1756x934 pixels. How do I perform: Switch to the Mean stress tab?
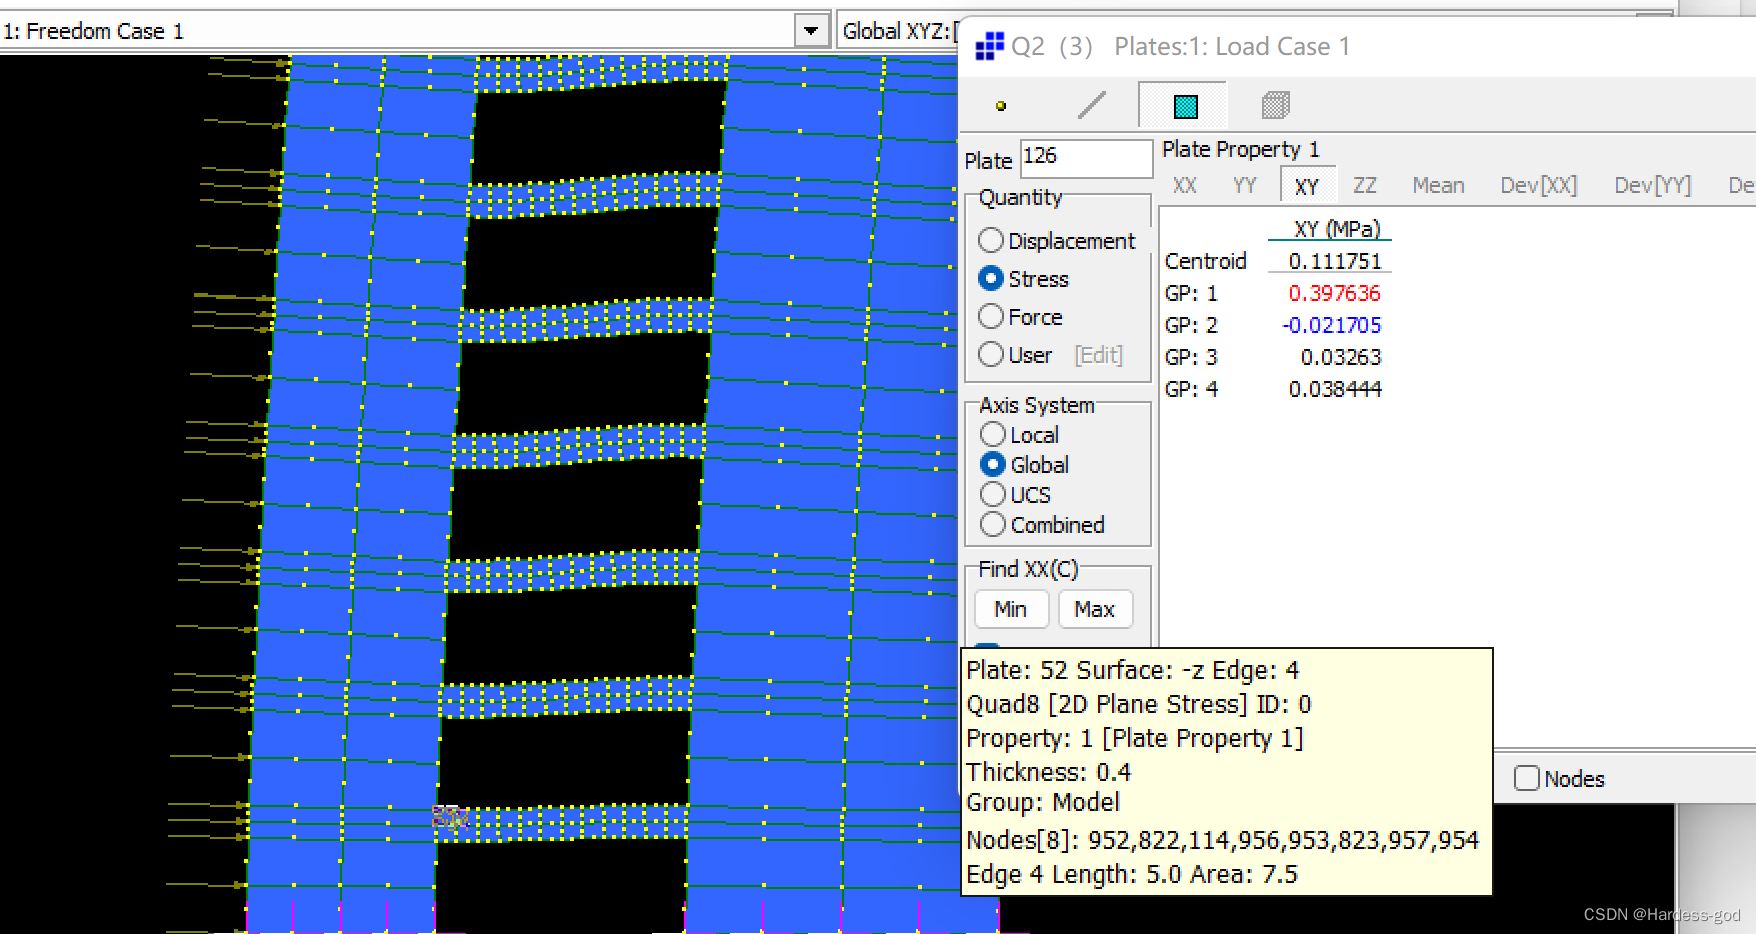(1438, 185)
